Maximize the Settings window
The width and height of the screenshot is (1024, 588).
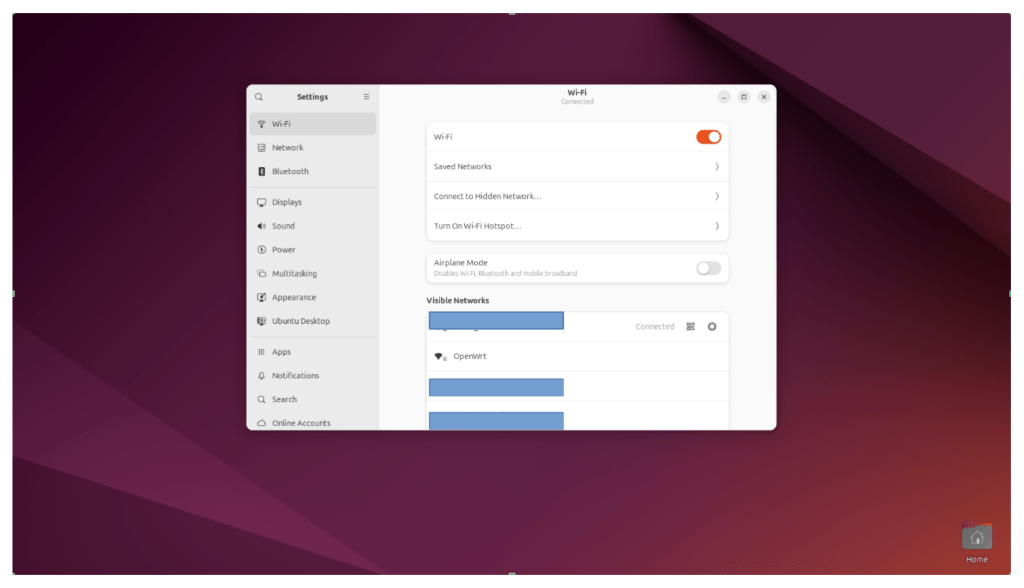point(743,97)
